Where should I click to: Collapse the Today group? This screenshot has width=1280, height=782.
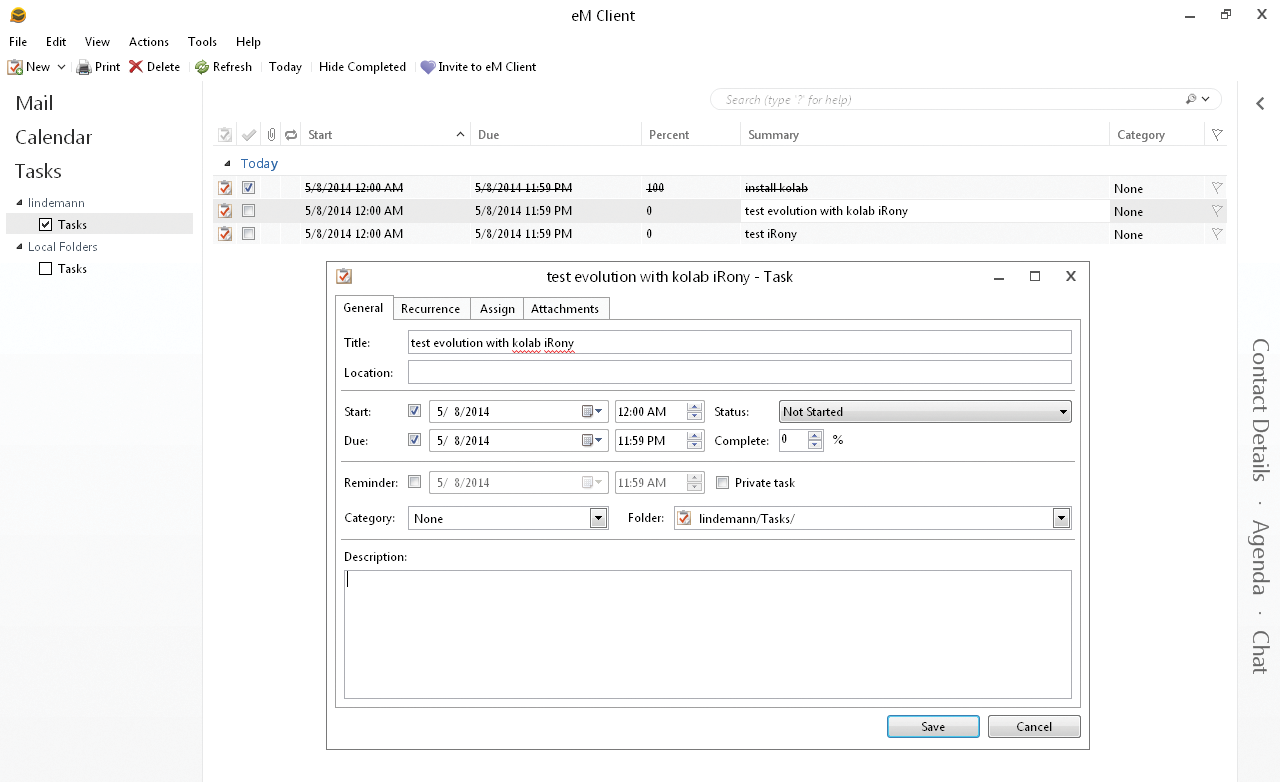227,164
